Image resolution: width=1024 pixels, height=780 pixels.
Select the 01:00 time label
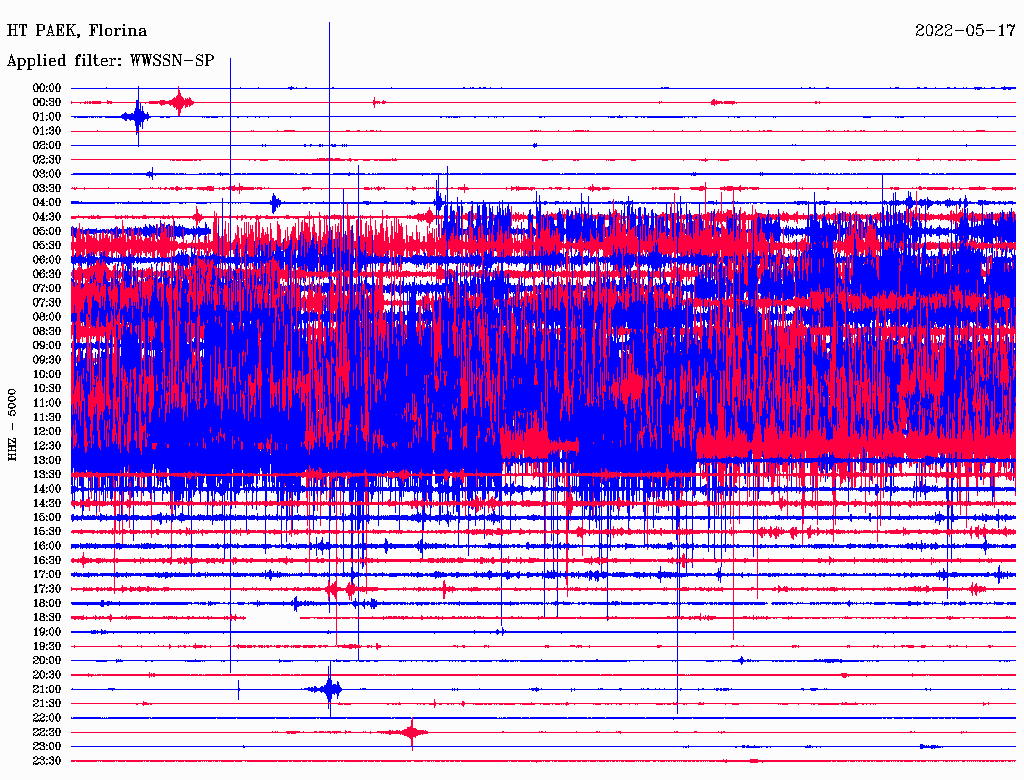click(x=47, y=117)
